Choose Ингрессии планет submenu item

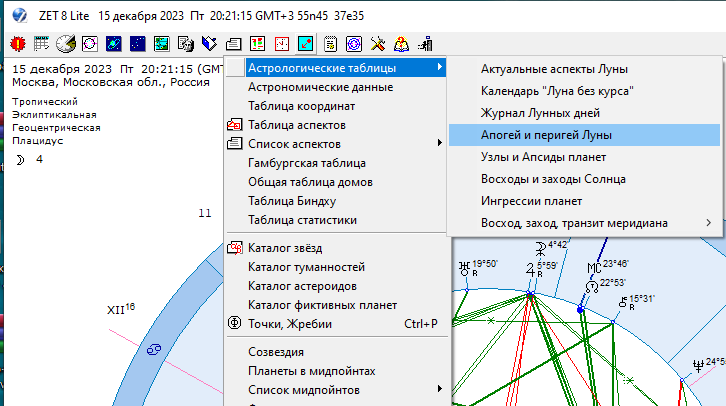click(x=584, y=201)
